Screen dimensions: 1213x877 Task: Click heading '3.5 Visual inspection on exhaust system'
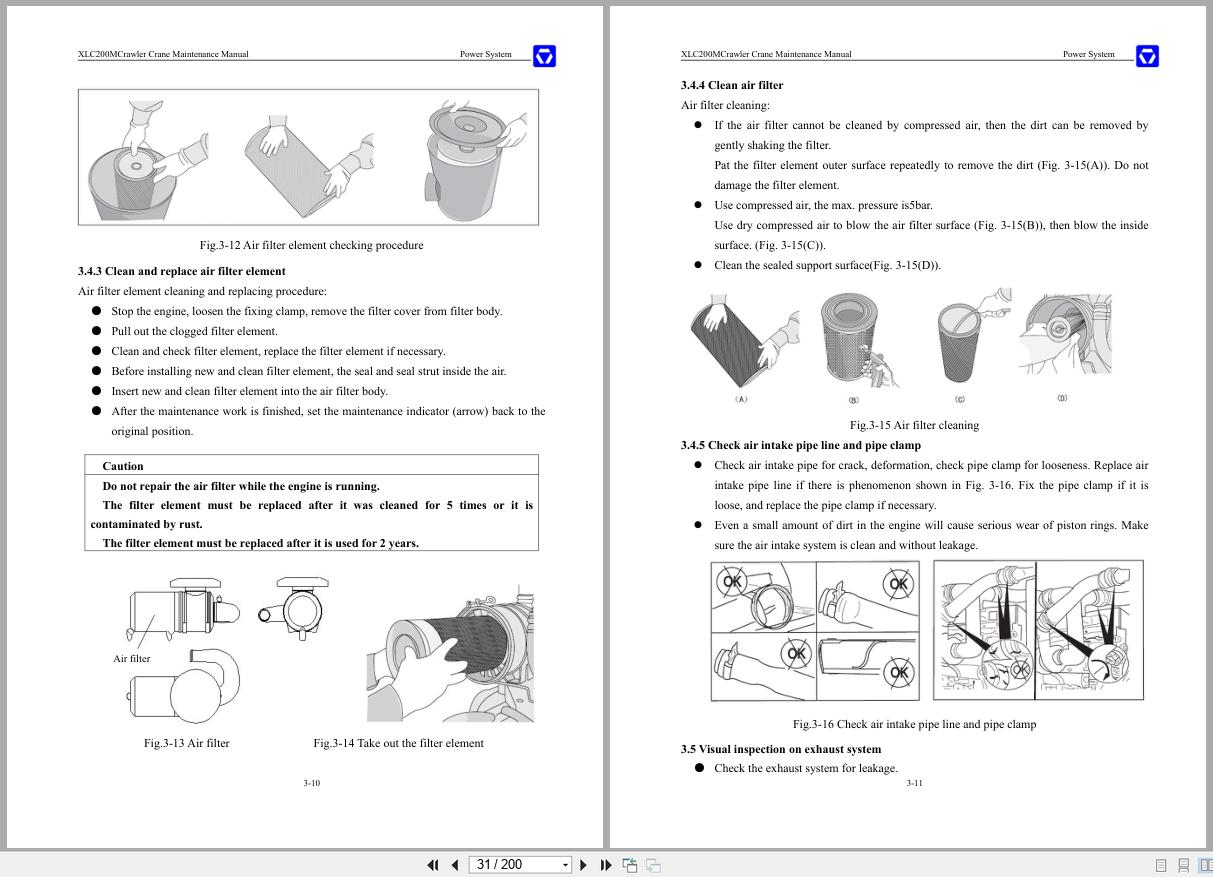click(x=781, y=749)
